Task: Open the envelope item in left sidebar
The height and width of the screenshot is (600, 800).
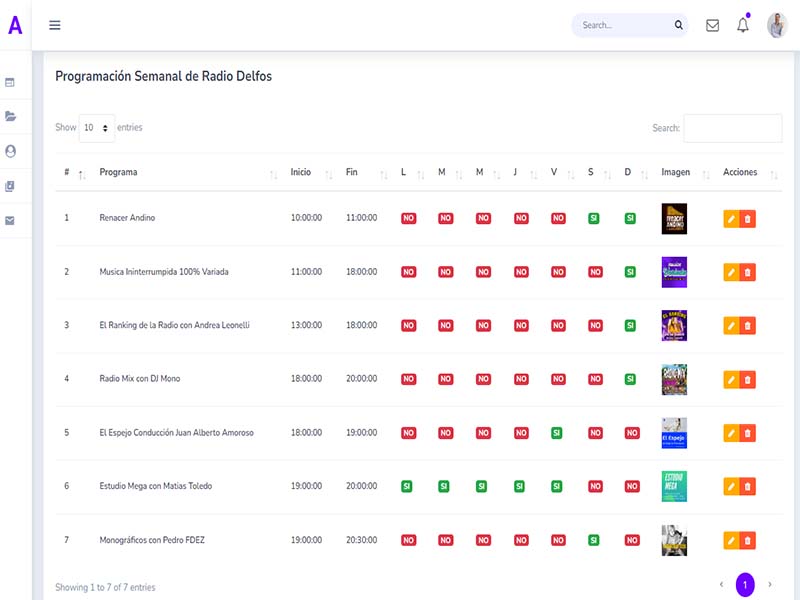Action: coord(11,220)
